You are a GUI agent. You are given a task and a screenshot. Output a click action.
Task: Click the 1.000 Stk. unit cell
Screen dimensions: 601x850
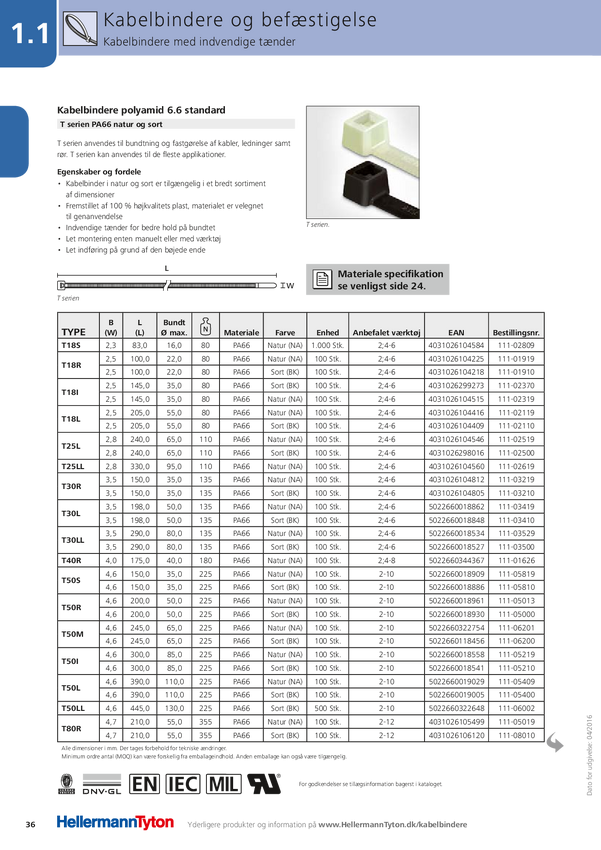pyautogui.click(x=328, y=345)
